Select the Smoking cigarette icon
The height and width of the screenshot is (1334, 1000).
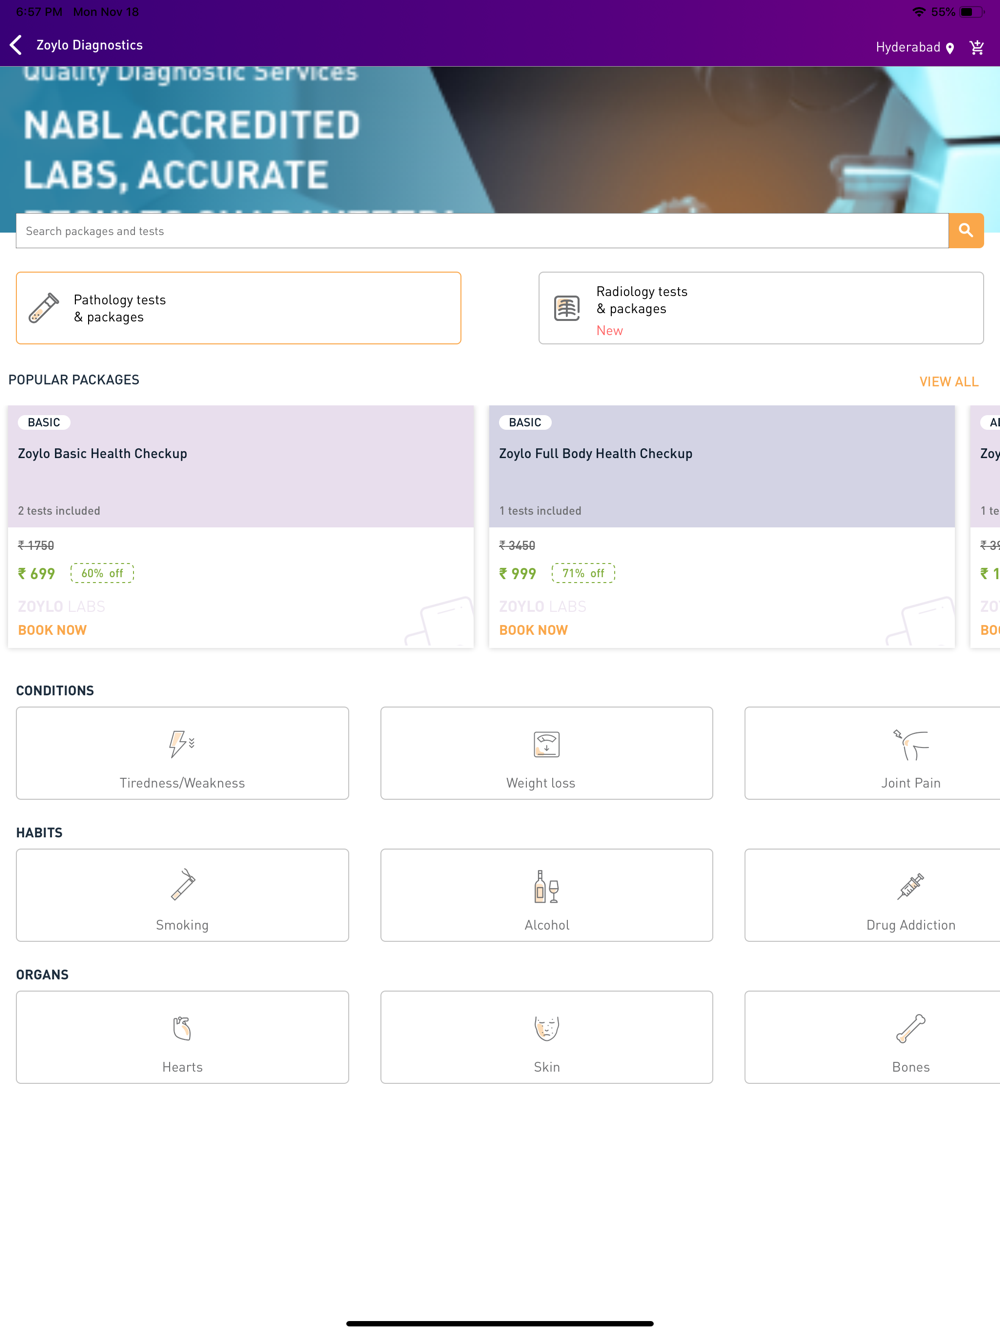182,886
